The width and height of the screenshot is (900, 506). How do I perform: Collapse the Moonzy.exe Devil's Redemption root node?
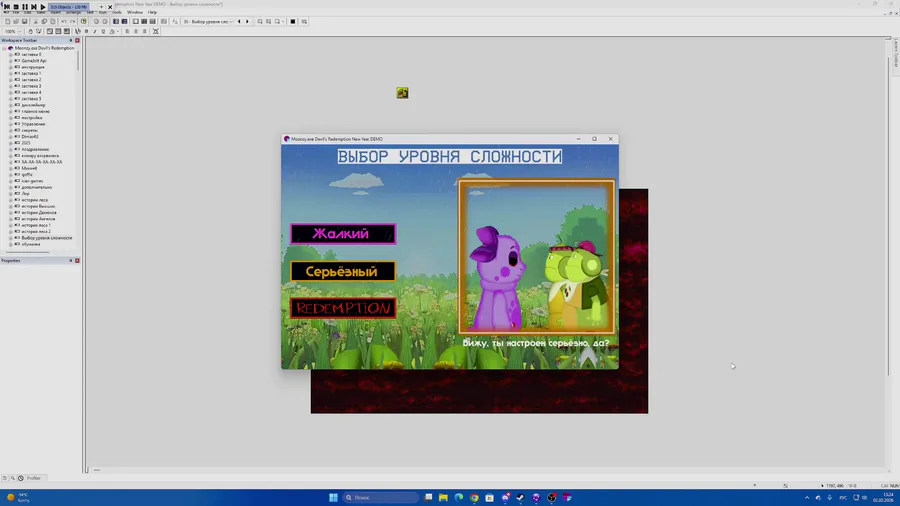[5, 48]
